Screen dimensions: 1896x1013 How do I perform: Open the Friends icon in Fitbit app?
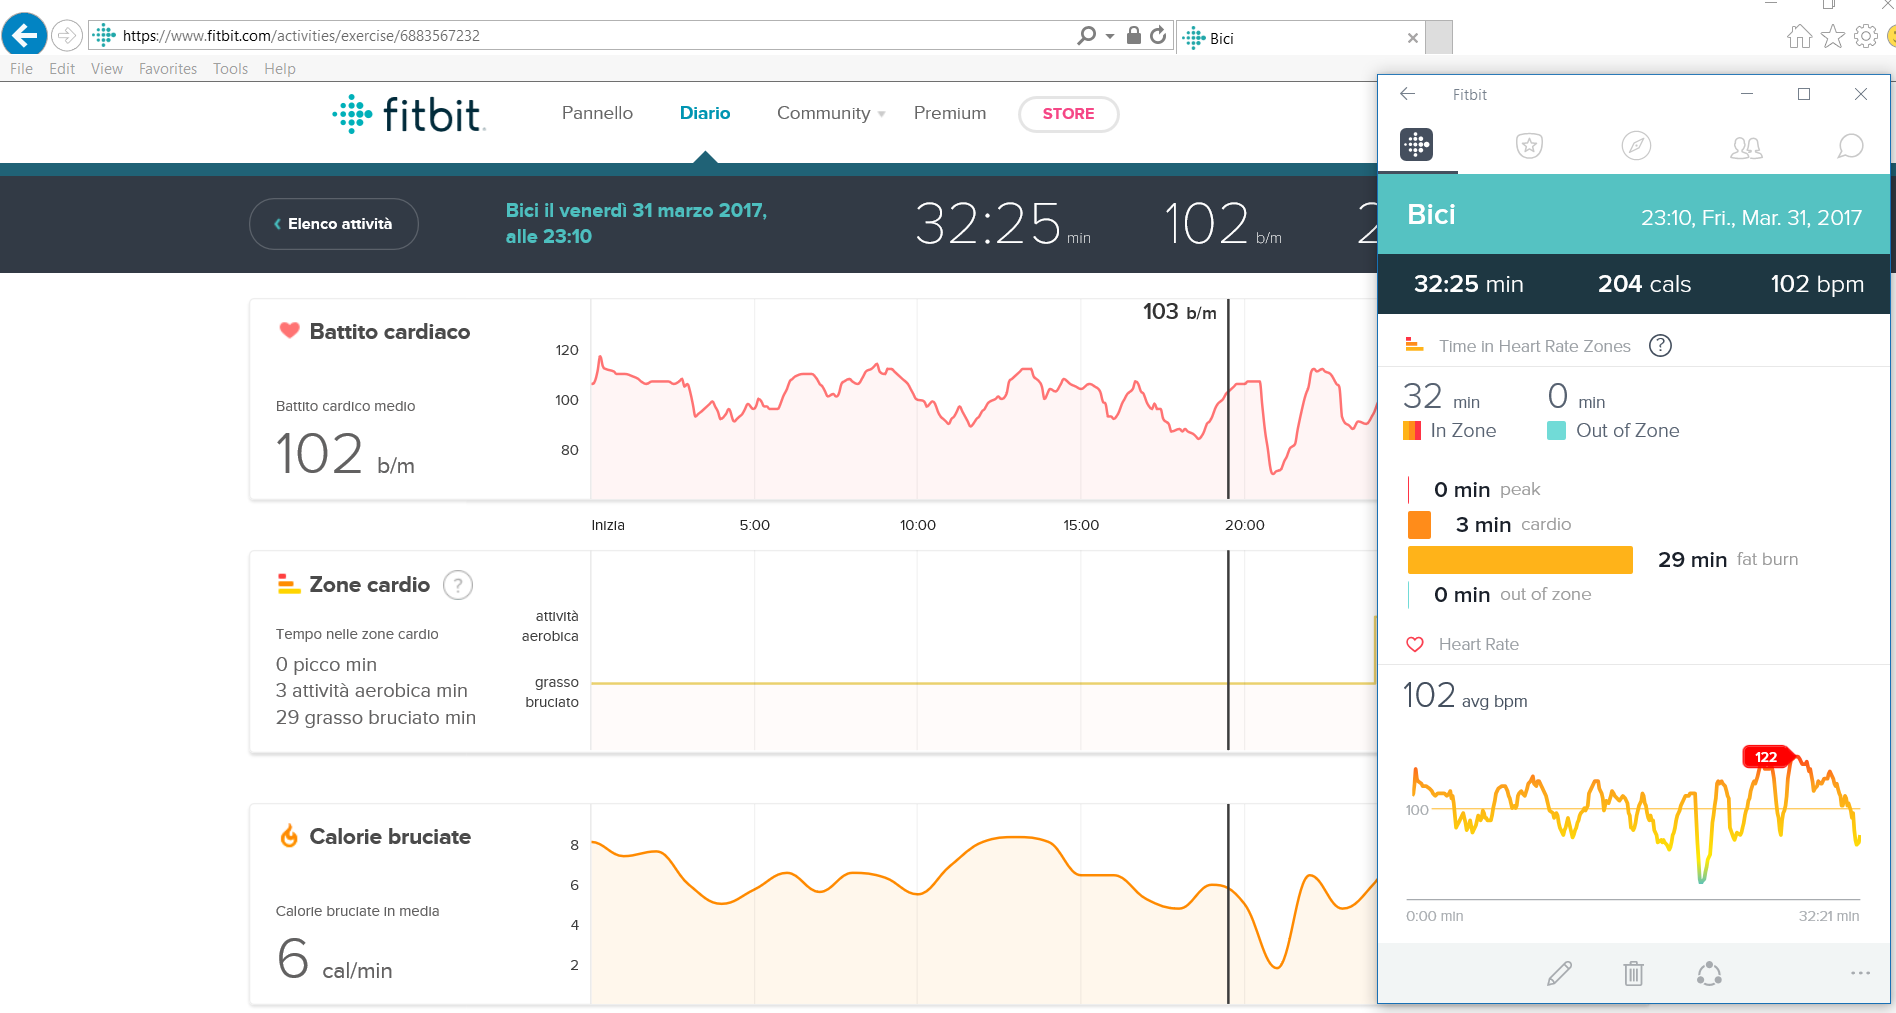[x=1746, y=147]
